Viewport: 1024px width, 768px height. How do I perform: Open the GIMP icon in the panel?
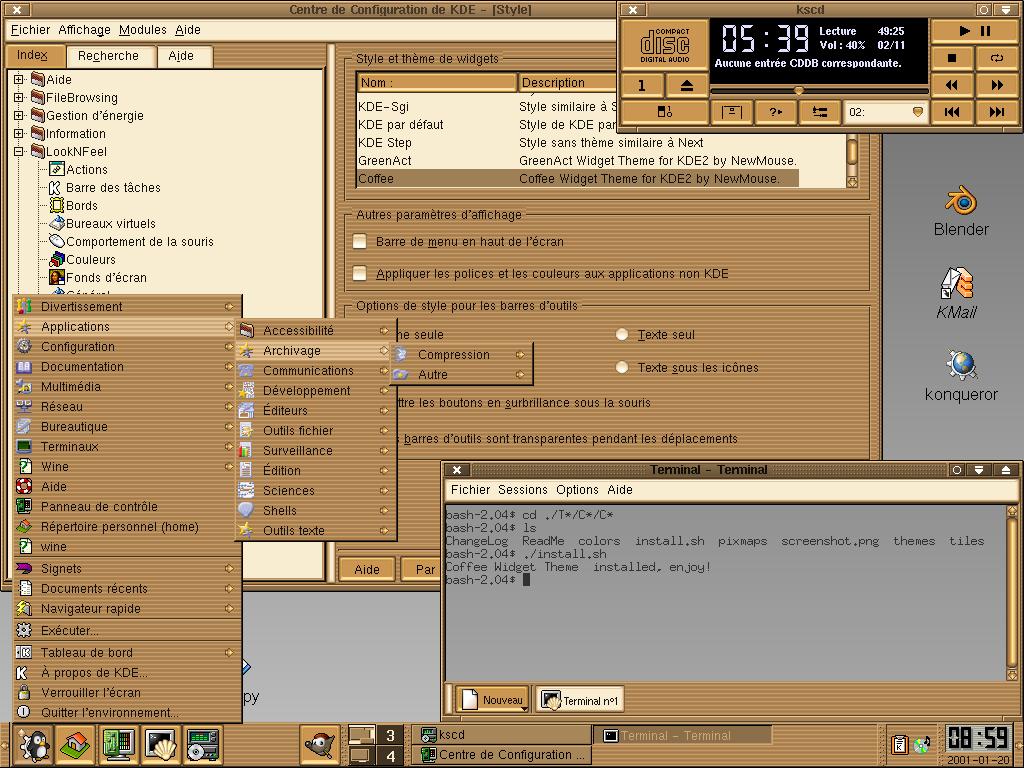pos(320,745)
